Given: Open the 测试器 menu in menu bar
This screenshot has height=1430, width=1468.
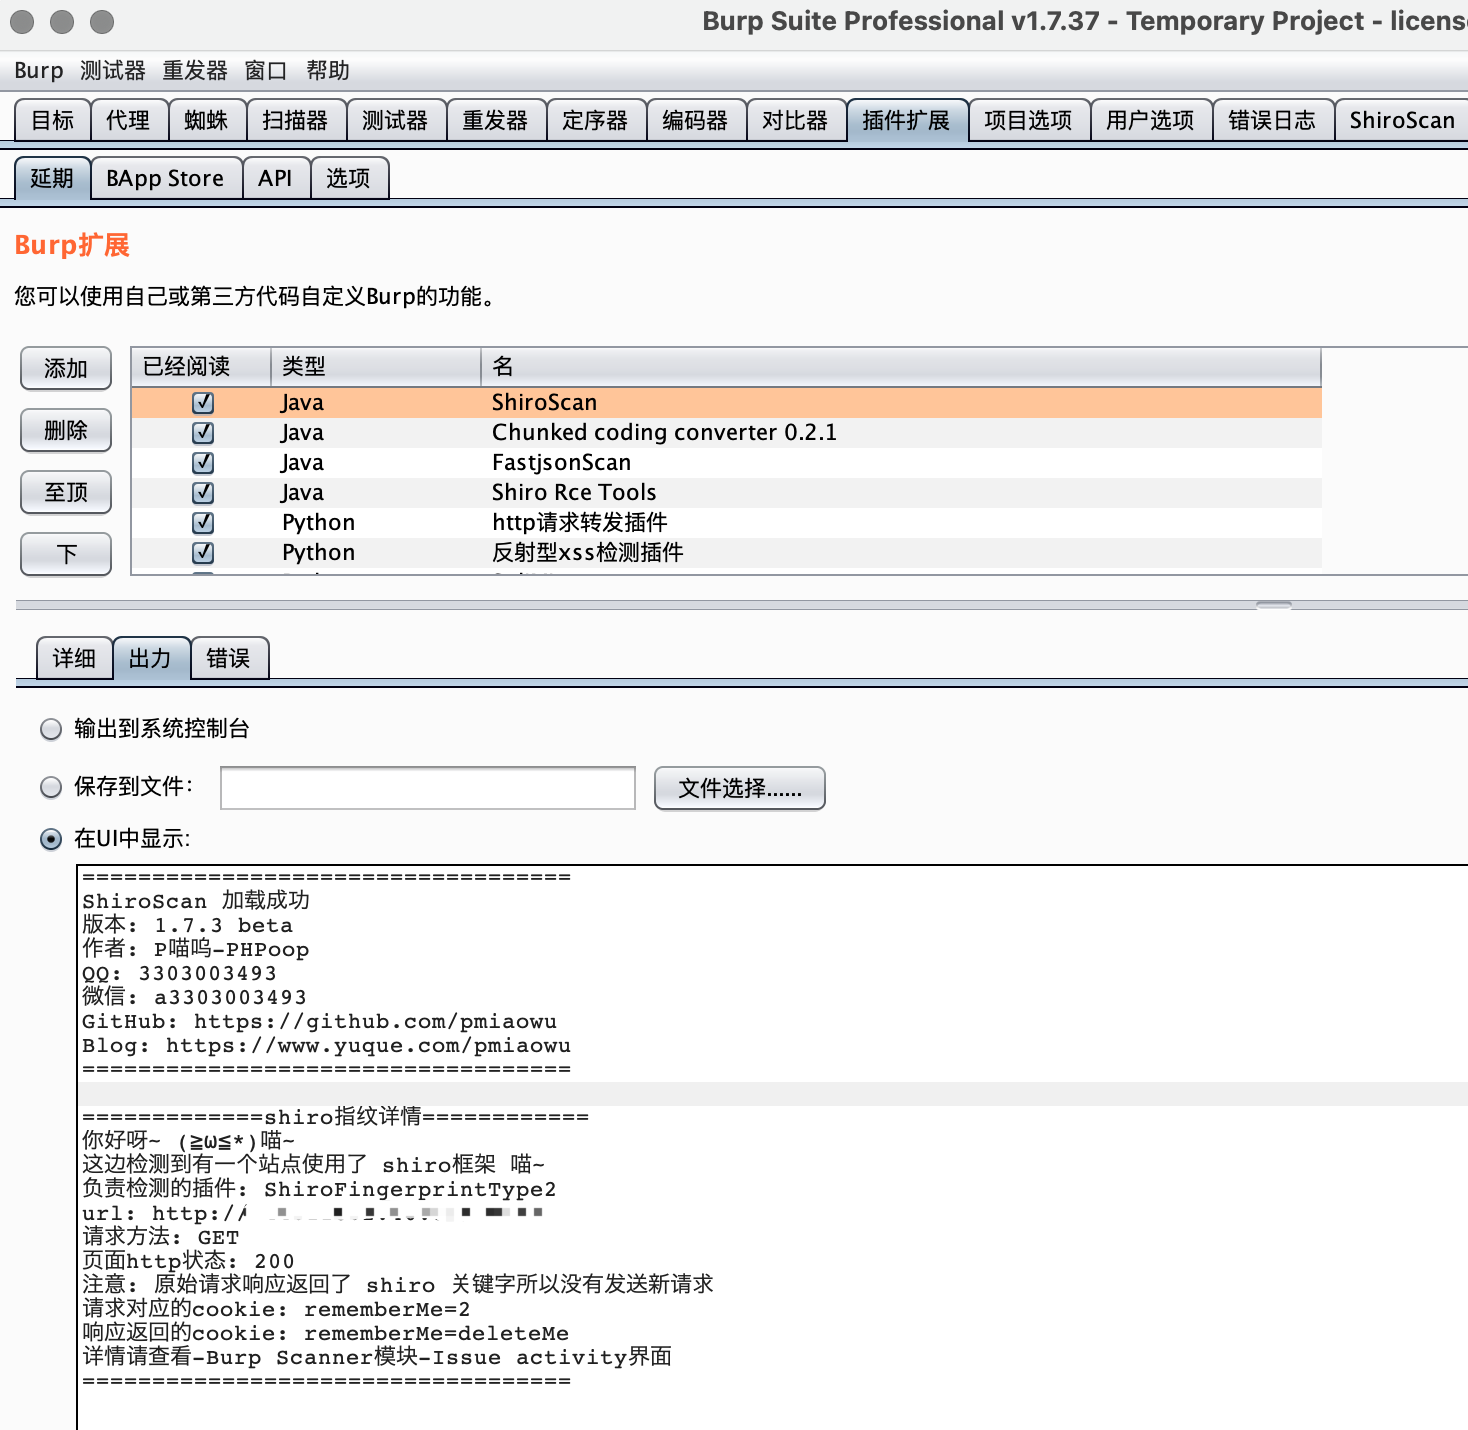Looking at the screenshot, I should click(113, 71).
